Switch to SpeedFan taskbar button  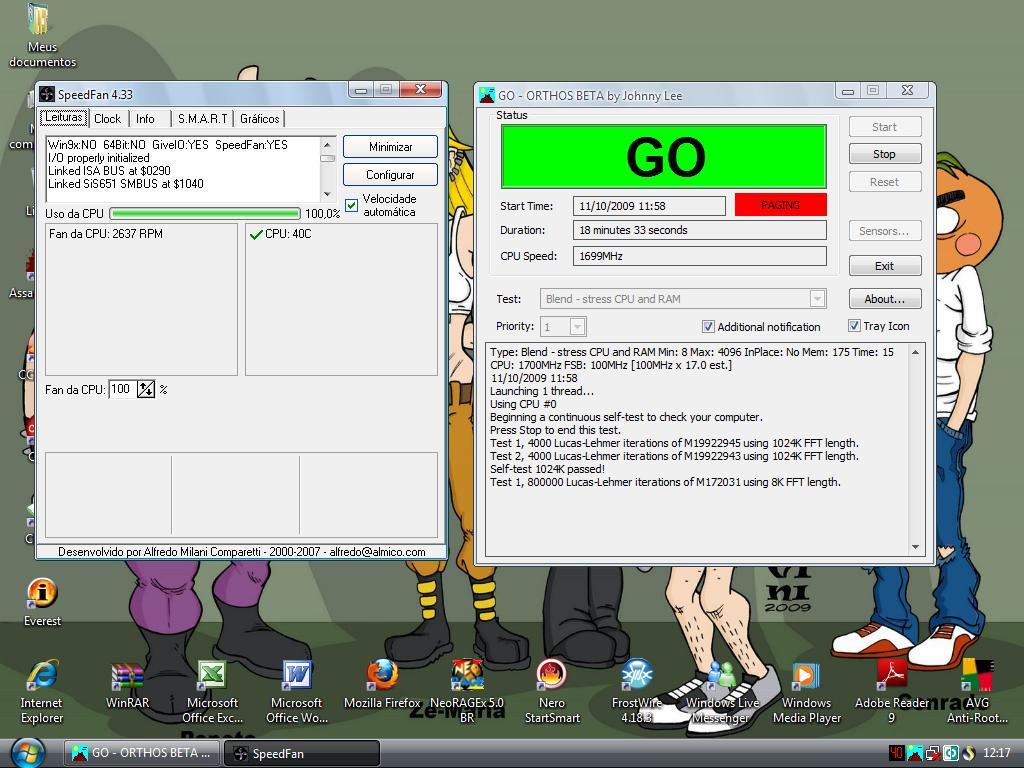click(x=302, y=753)
